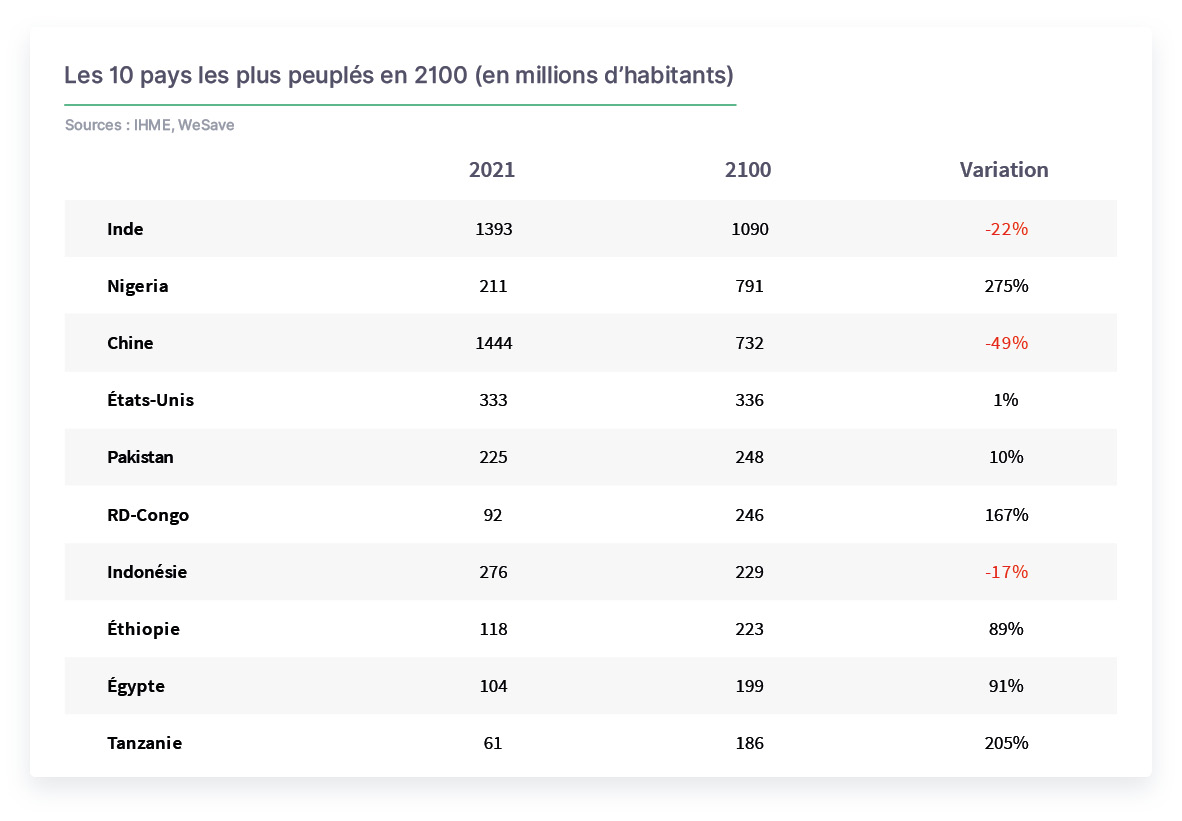
Task: Click Pakistan's 2021 value 225
Action: tap(493, 458)
